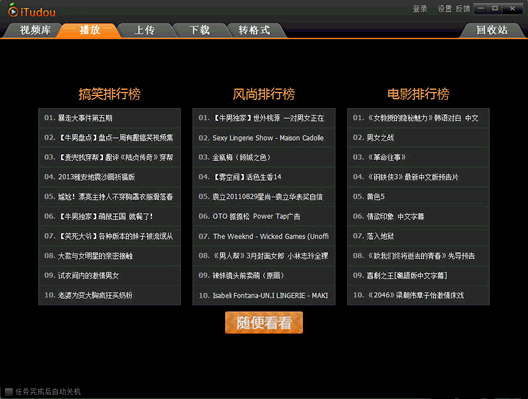The width and height of the screenshot is (528, 399).
Task: Open 06.【牛男独家】萌鼠王国 entry
Action: (x=109, y=217)
